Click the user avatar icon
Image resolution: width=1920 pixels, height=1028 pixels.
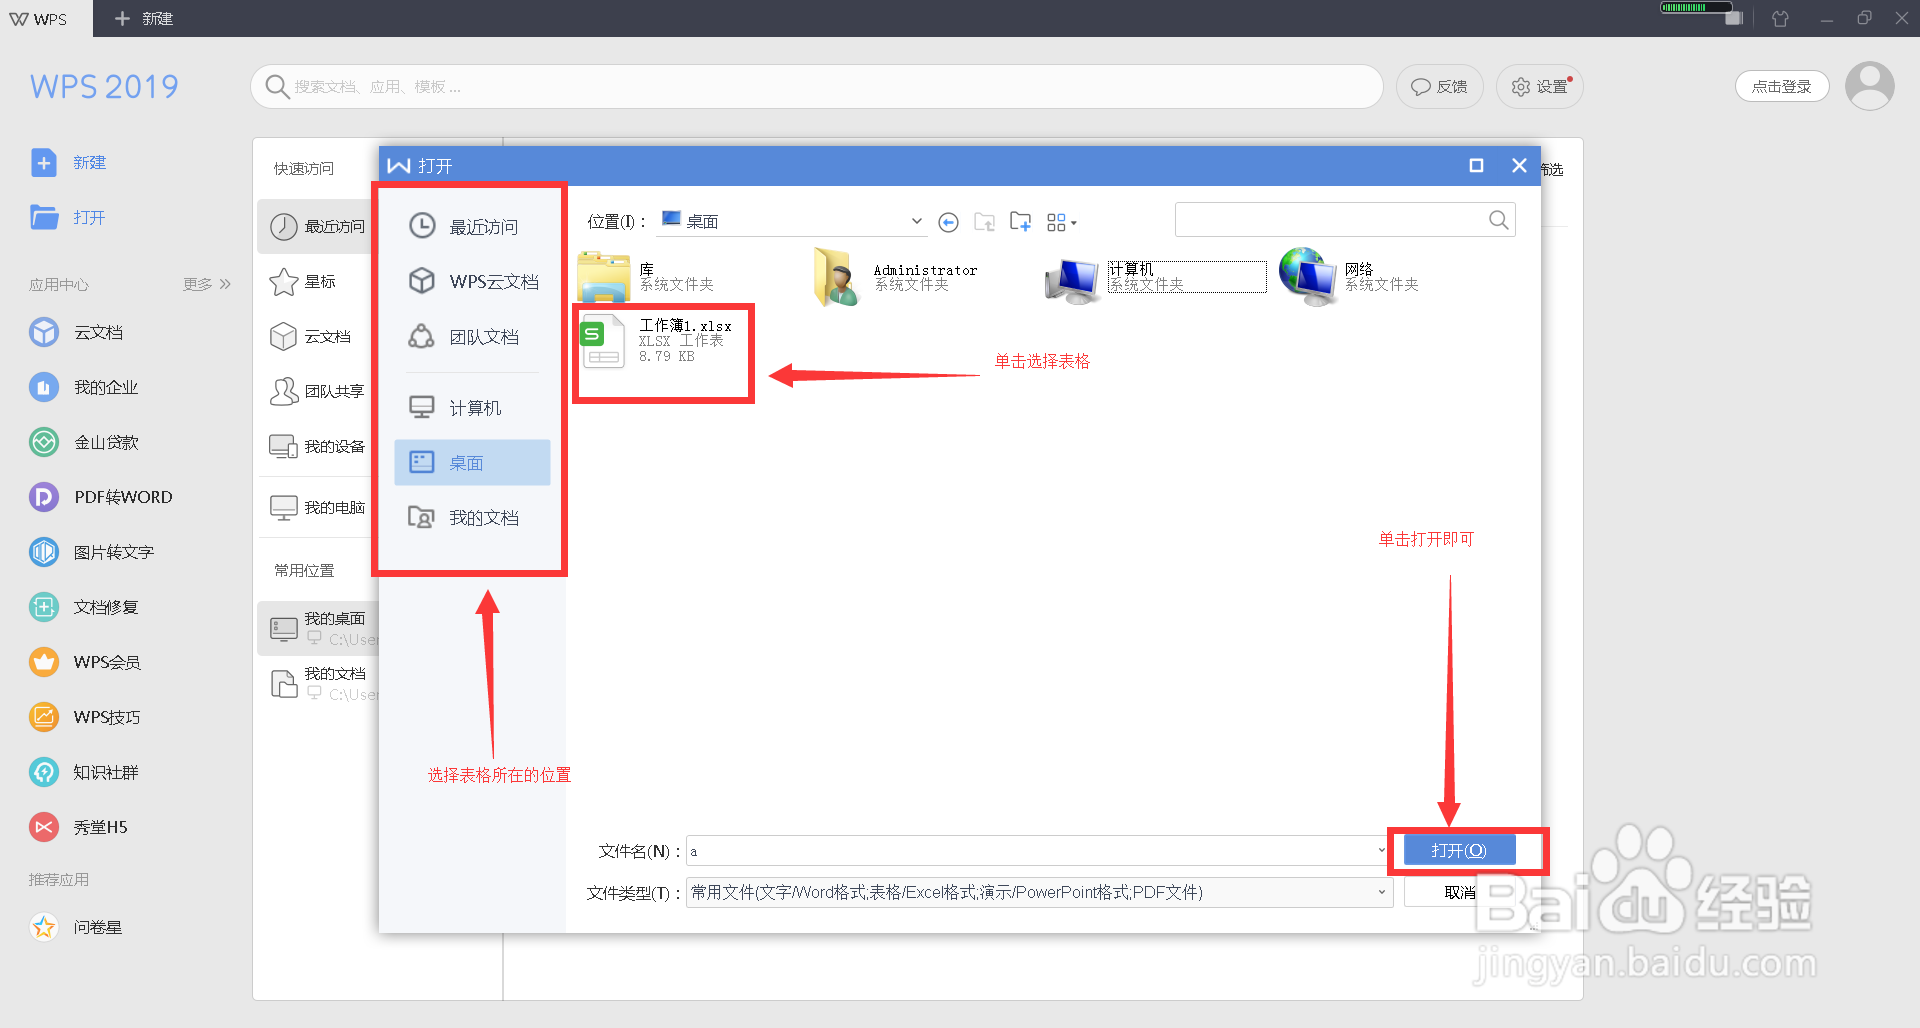(1870, 86)
